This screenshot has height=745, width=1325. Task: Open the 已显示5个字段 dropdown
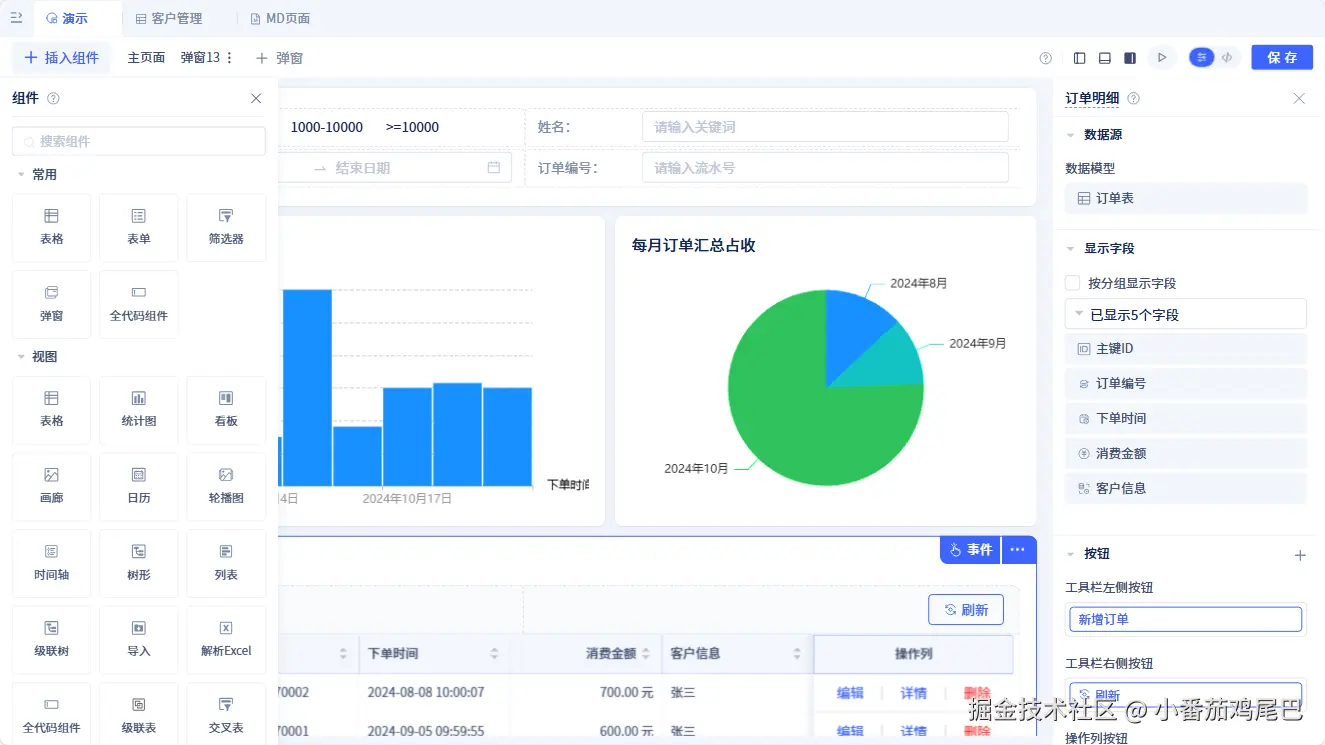1186,314
